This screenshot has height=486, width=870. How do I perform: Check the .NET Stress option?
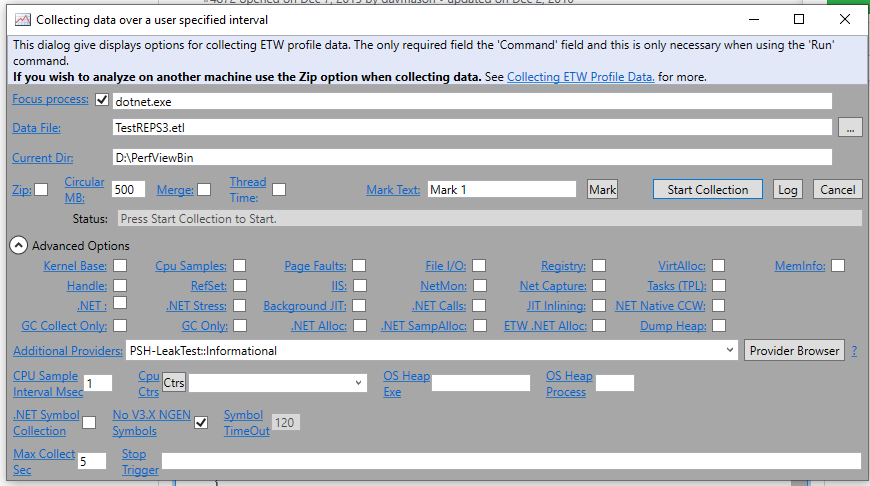[240, 306]
